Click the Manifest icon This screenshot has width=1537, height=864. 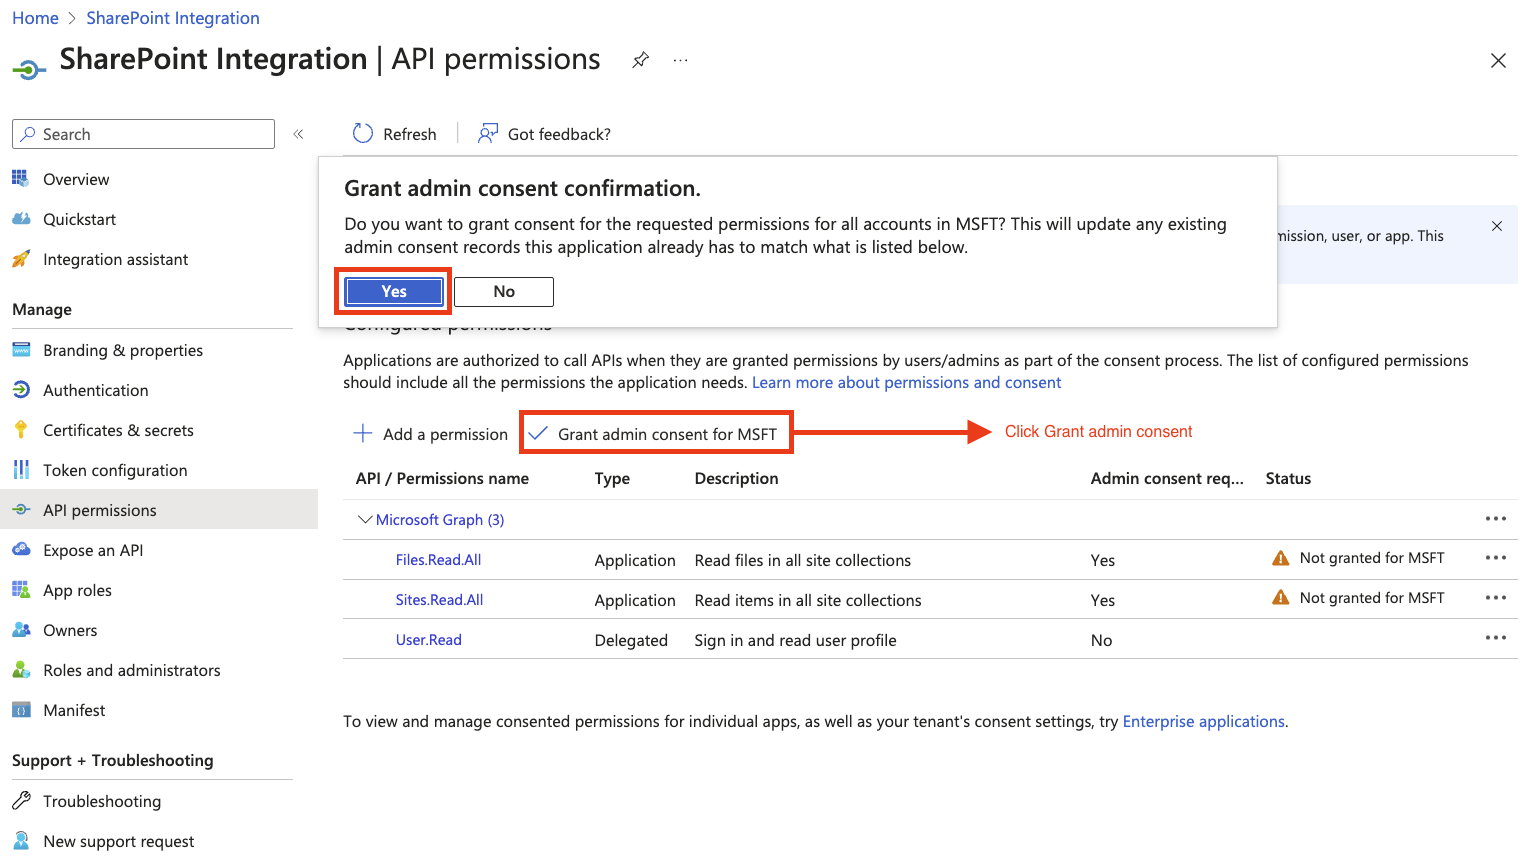[x=21, y=710]
